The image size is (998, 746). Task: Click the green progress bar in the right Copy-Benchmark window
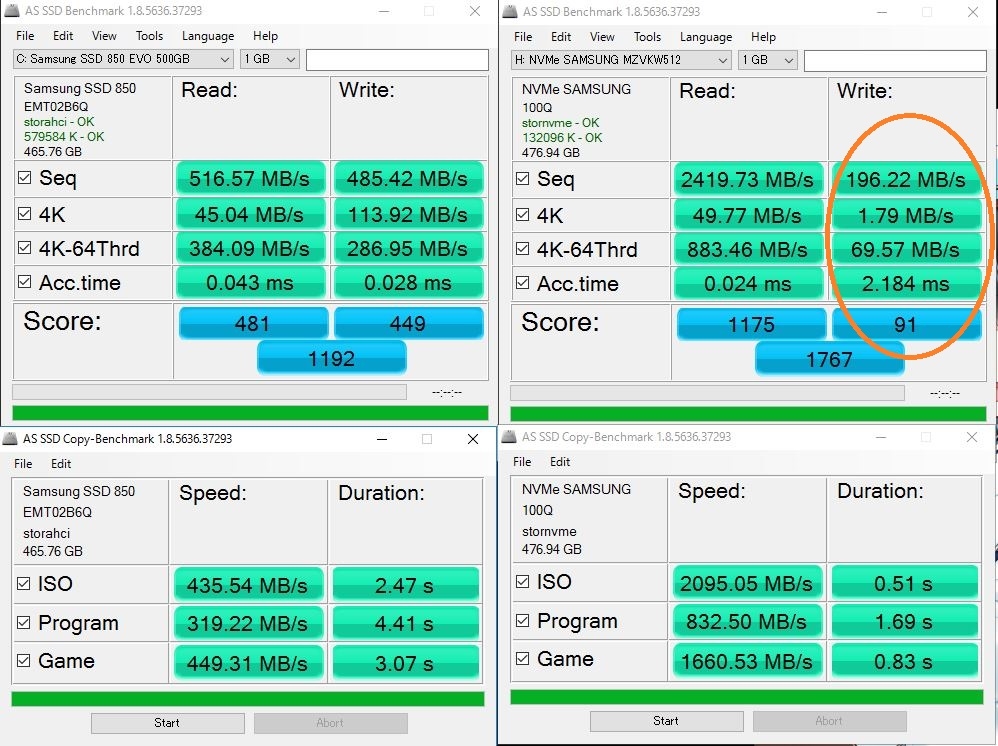click(x=747, y=697)
